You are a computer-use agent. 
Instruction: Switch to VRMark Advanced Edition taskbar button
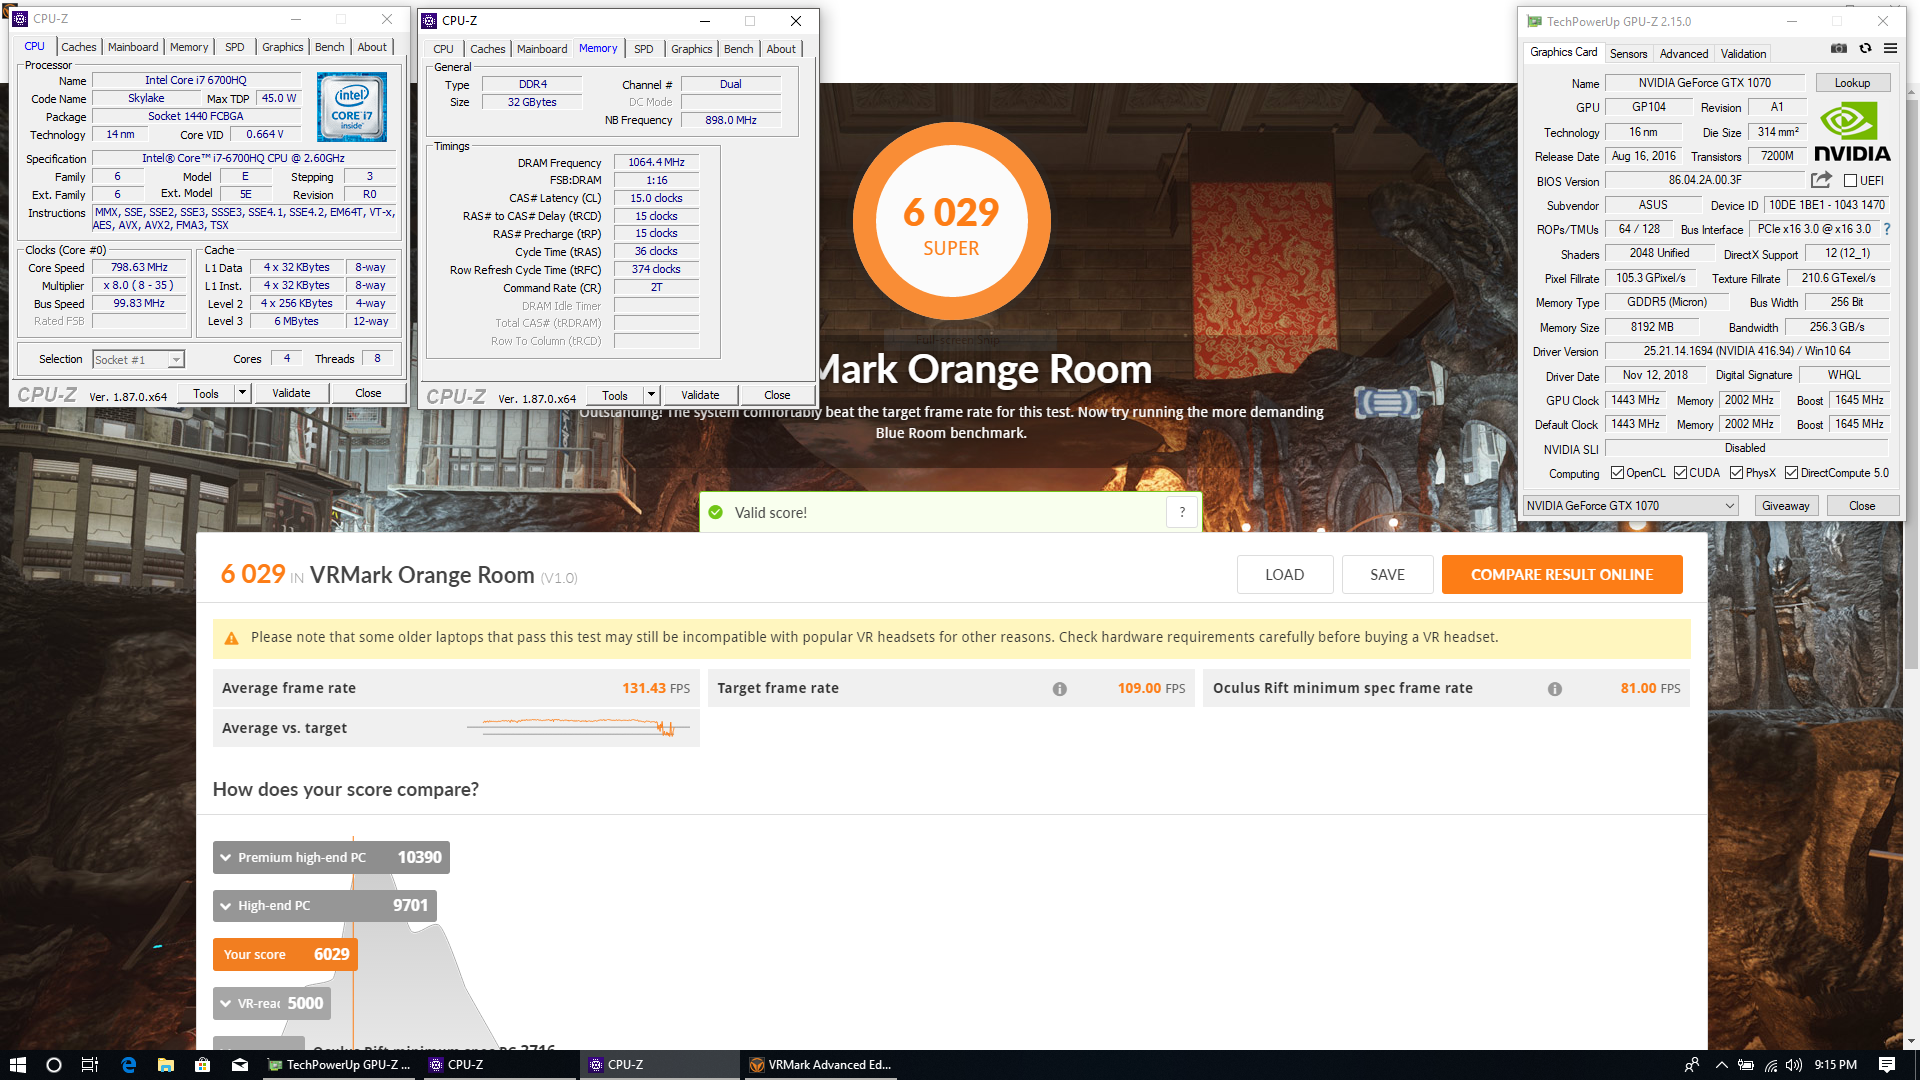click(820, 1065)
